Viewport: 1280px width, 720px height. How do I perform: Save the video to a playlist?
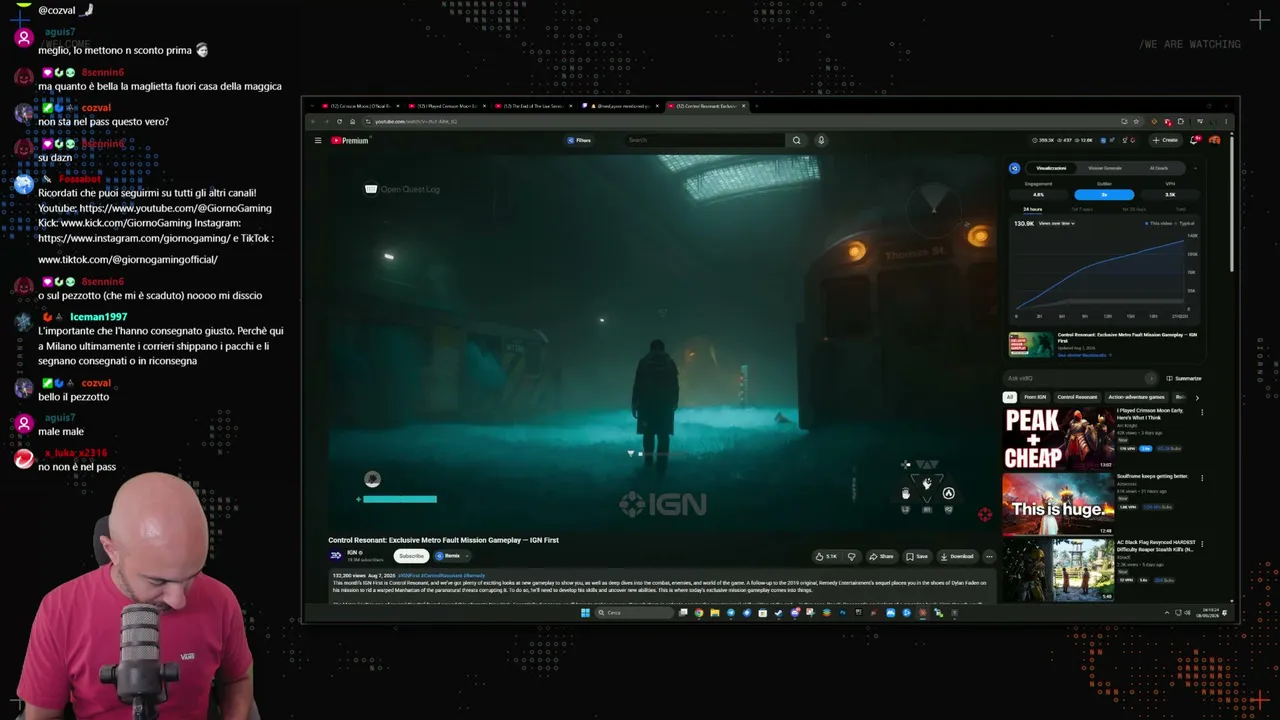click(x=917, y=556)
